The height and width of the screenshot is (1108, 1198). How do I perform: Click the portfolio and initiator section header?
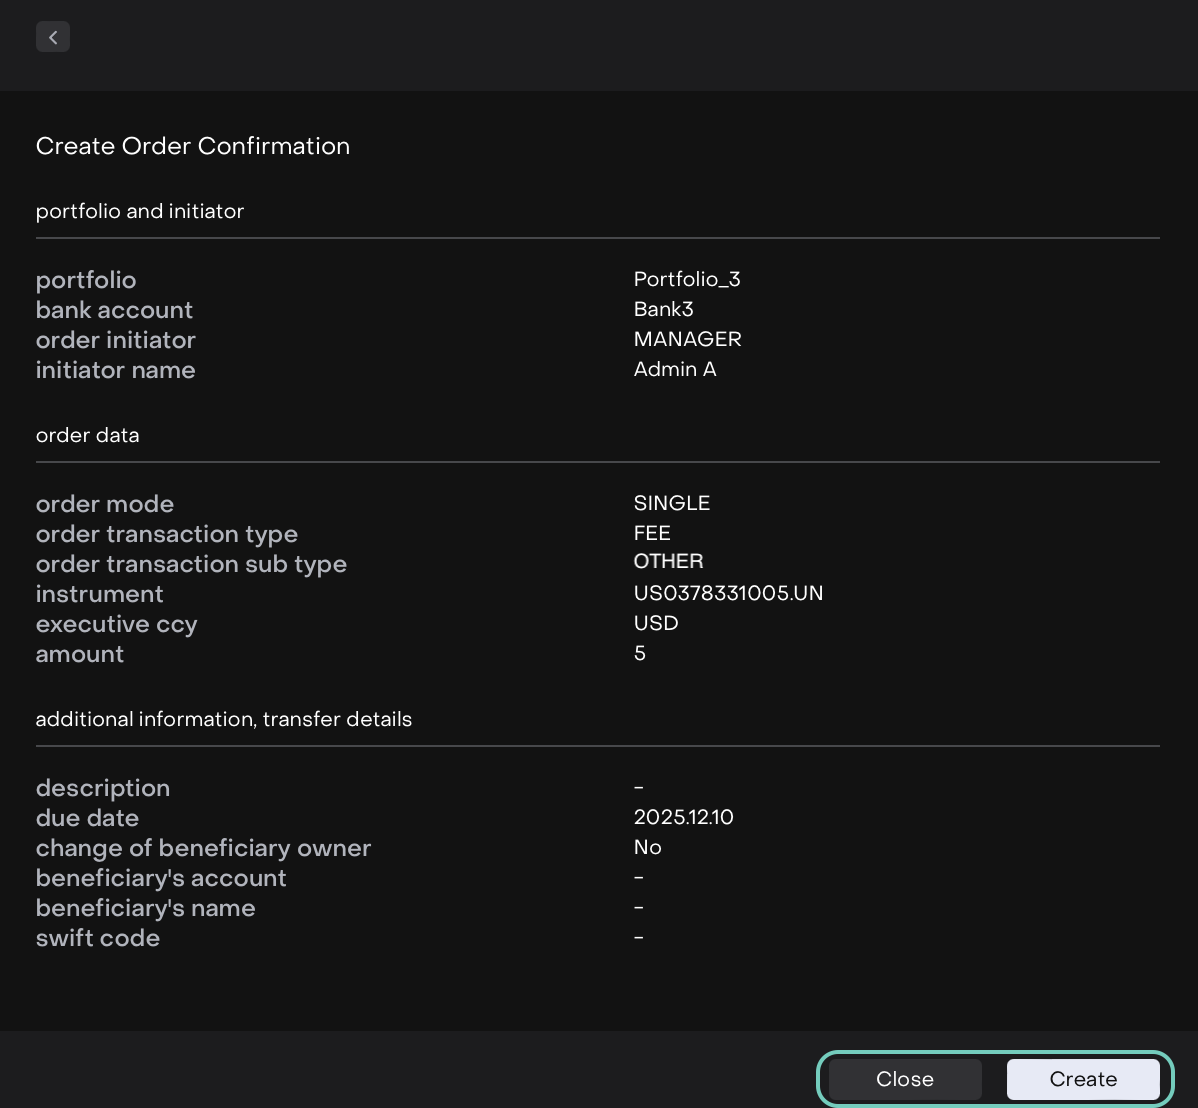point(140,211)
